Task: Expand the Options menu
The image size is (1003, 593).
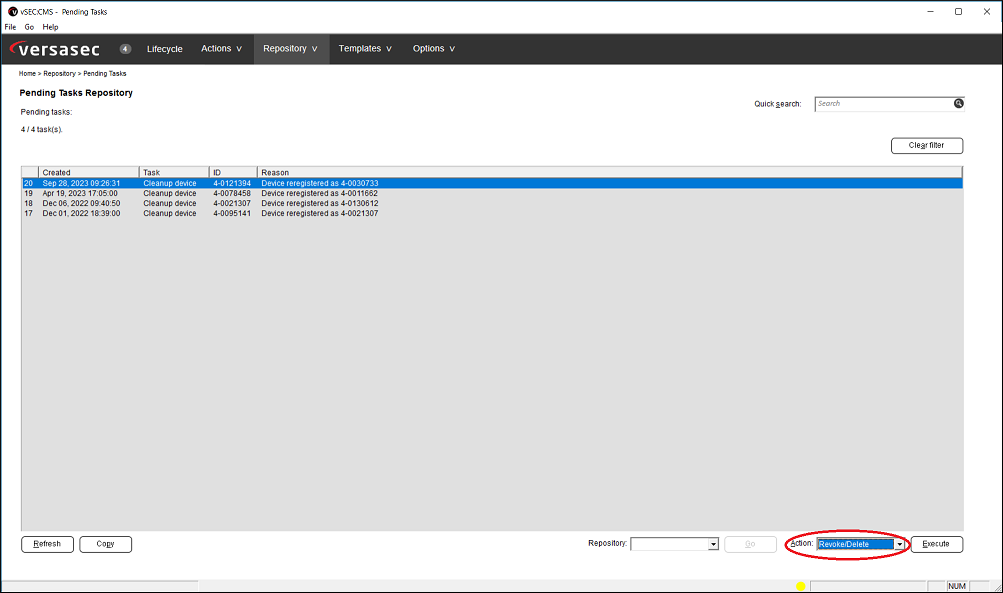Action: pyautogui.click(x=434, y=49)
